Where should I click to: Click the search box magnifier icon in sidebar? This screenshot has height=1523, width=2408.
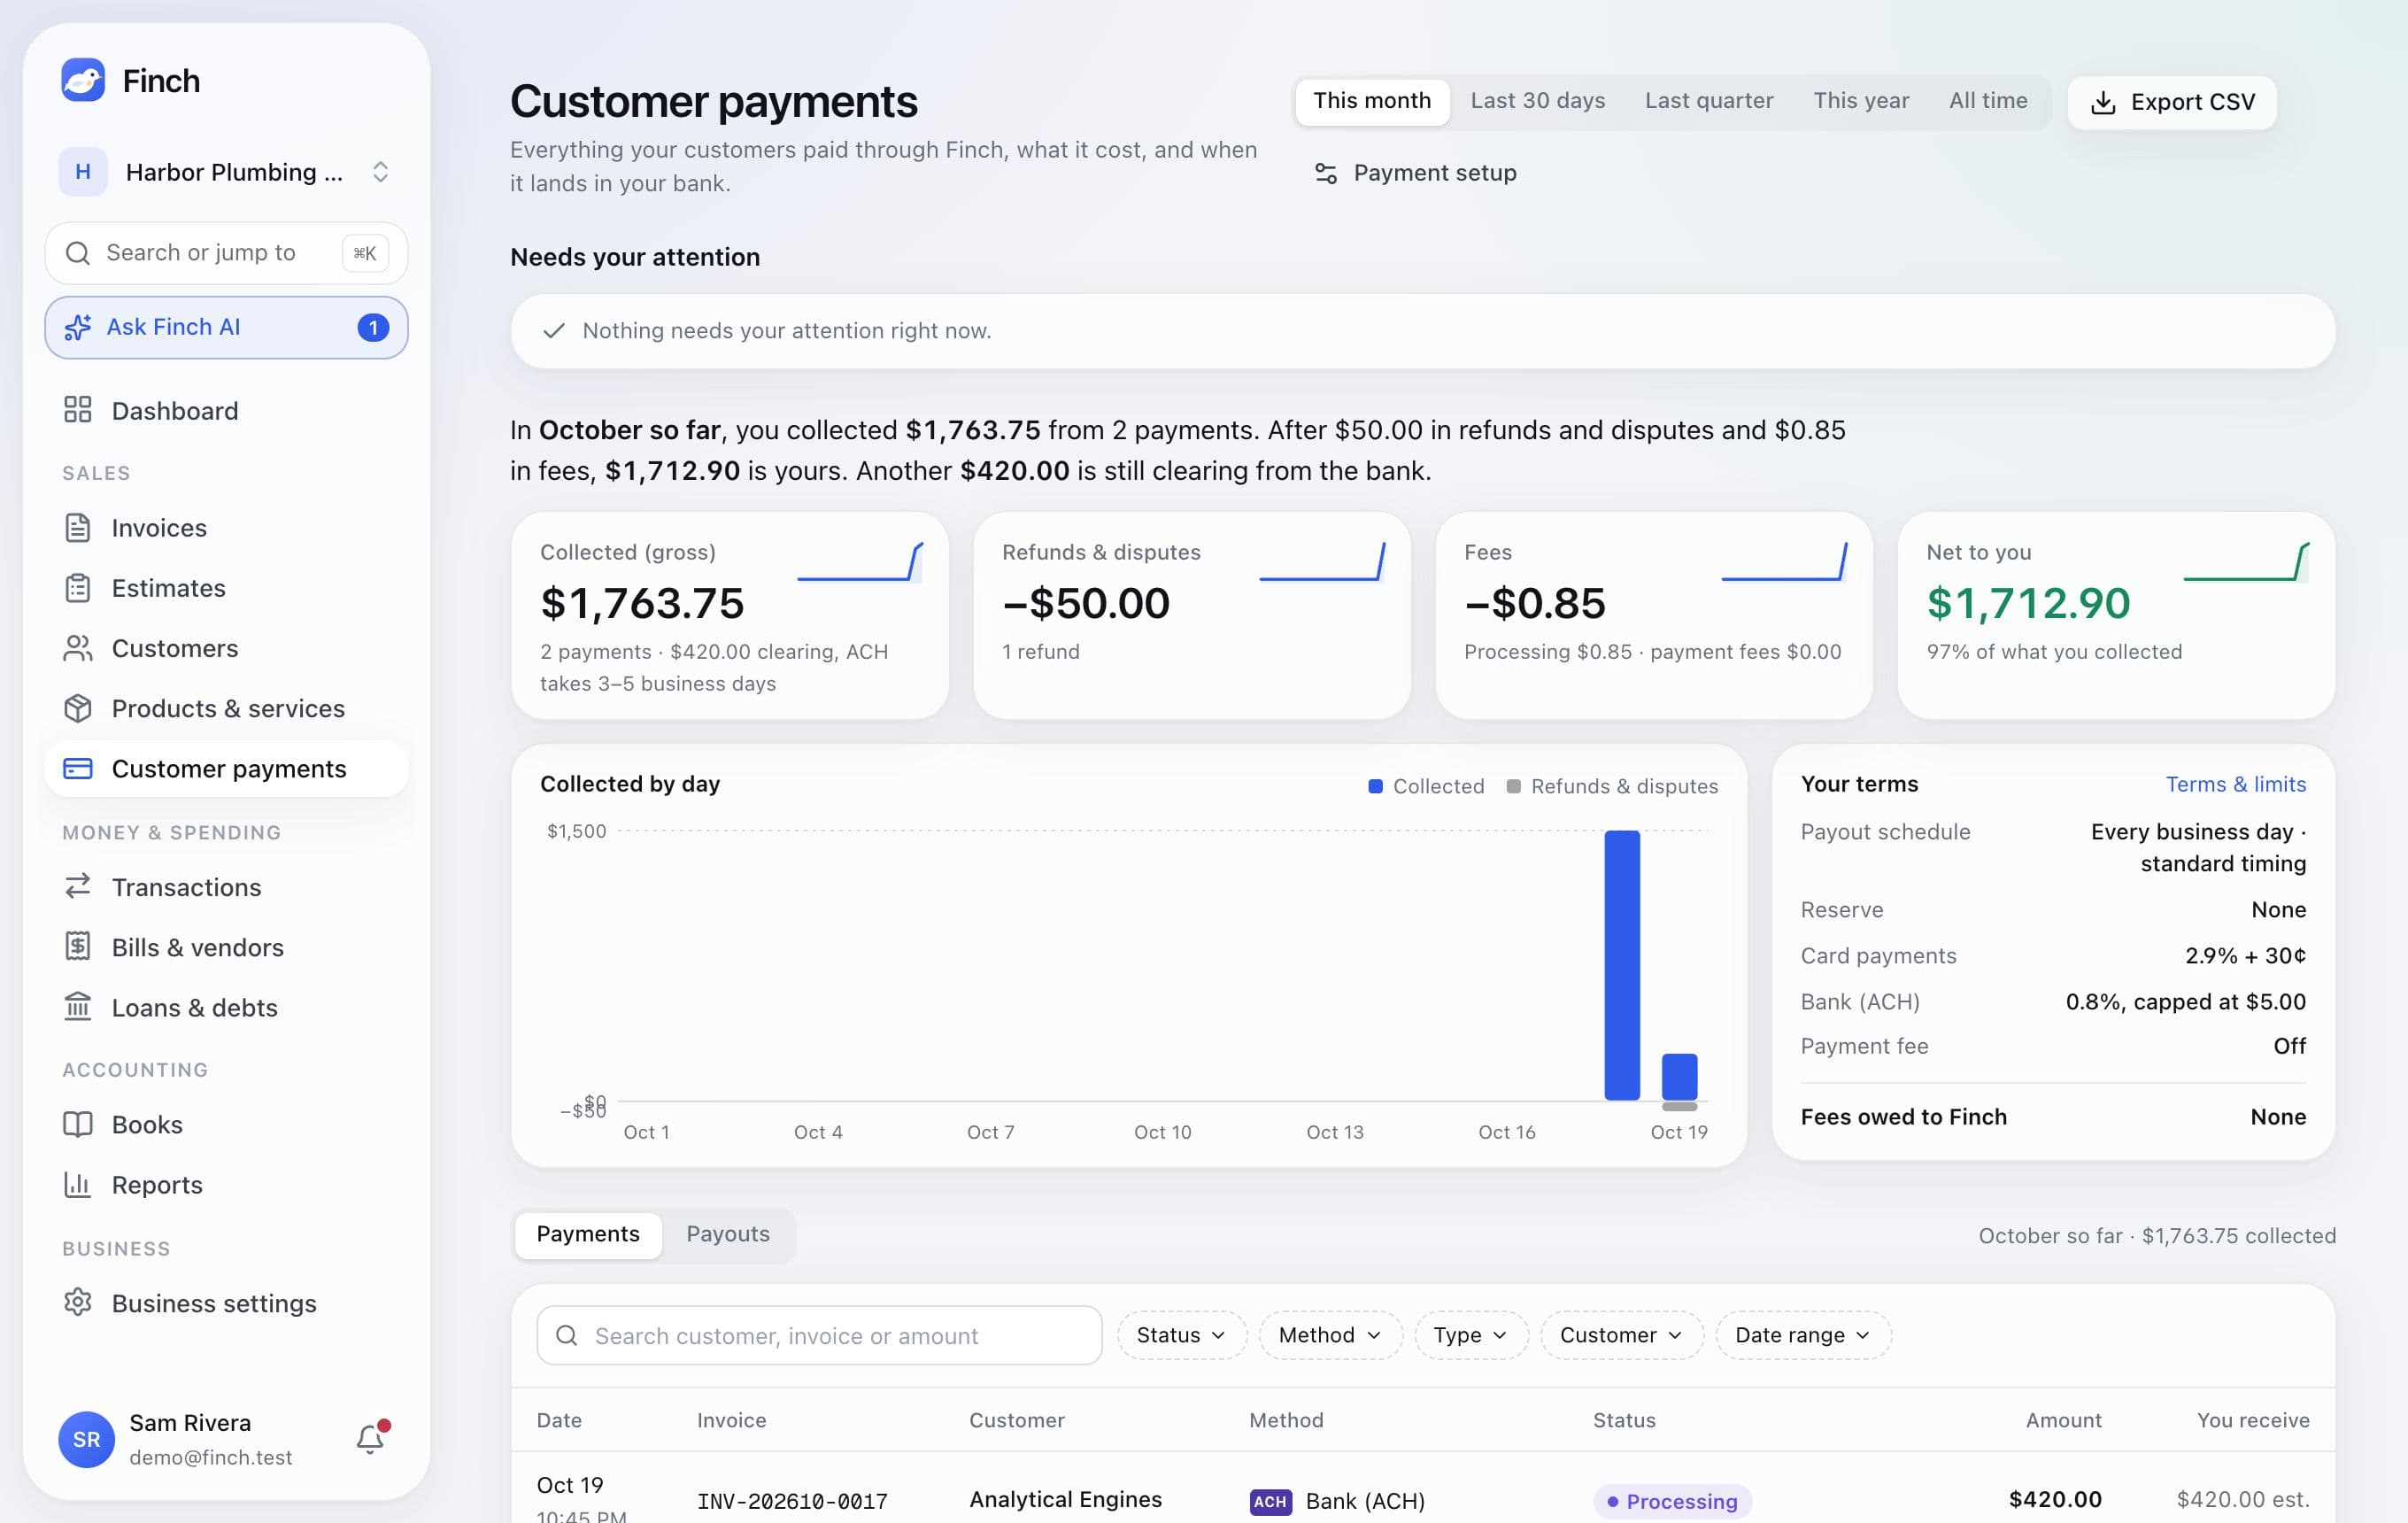click(78, 253)
